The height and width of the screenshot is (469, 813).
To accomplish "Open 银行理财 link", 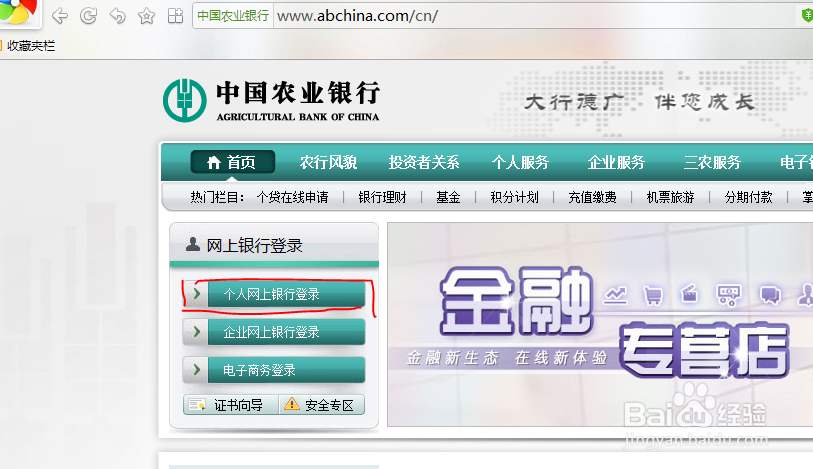I will click(382, 197).
